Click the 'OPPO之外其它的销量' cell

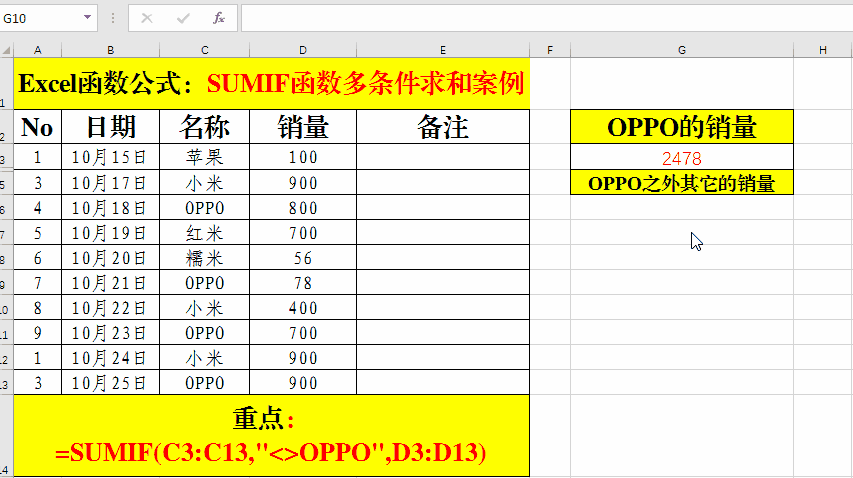pos(682,183)
